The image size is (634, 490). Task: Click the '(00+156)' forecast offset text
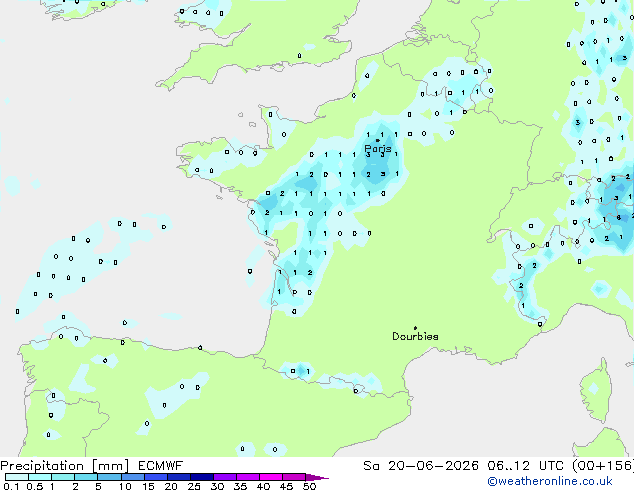603,466
